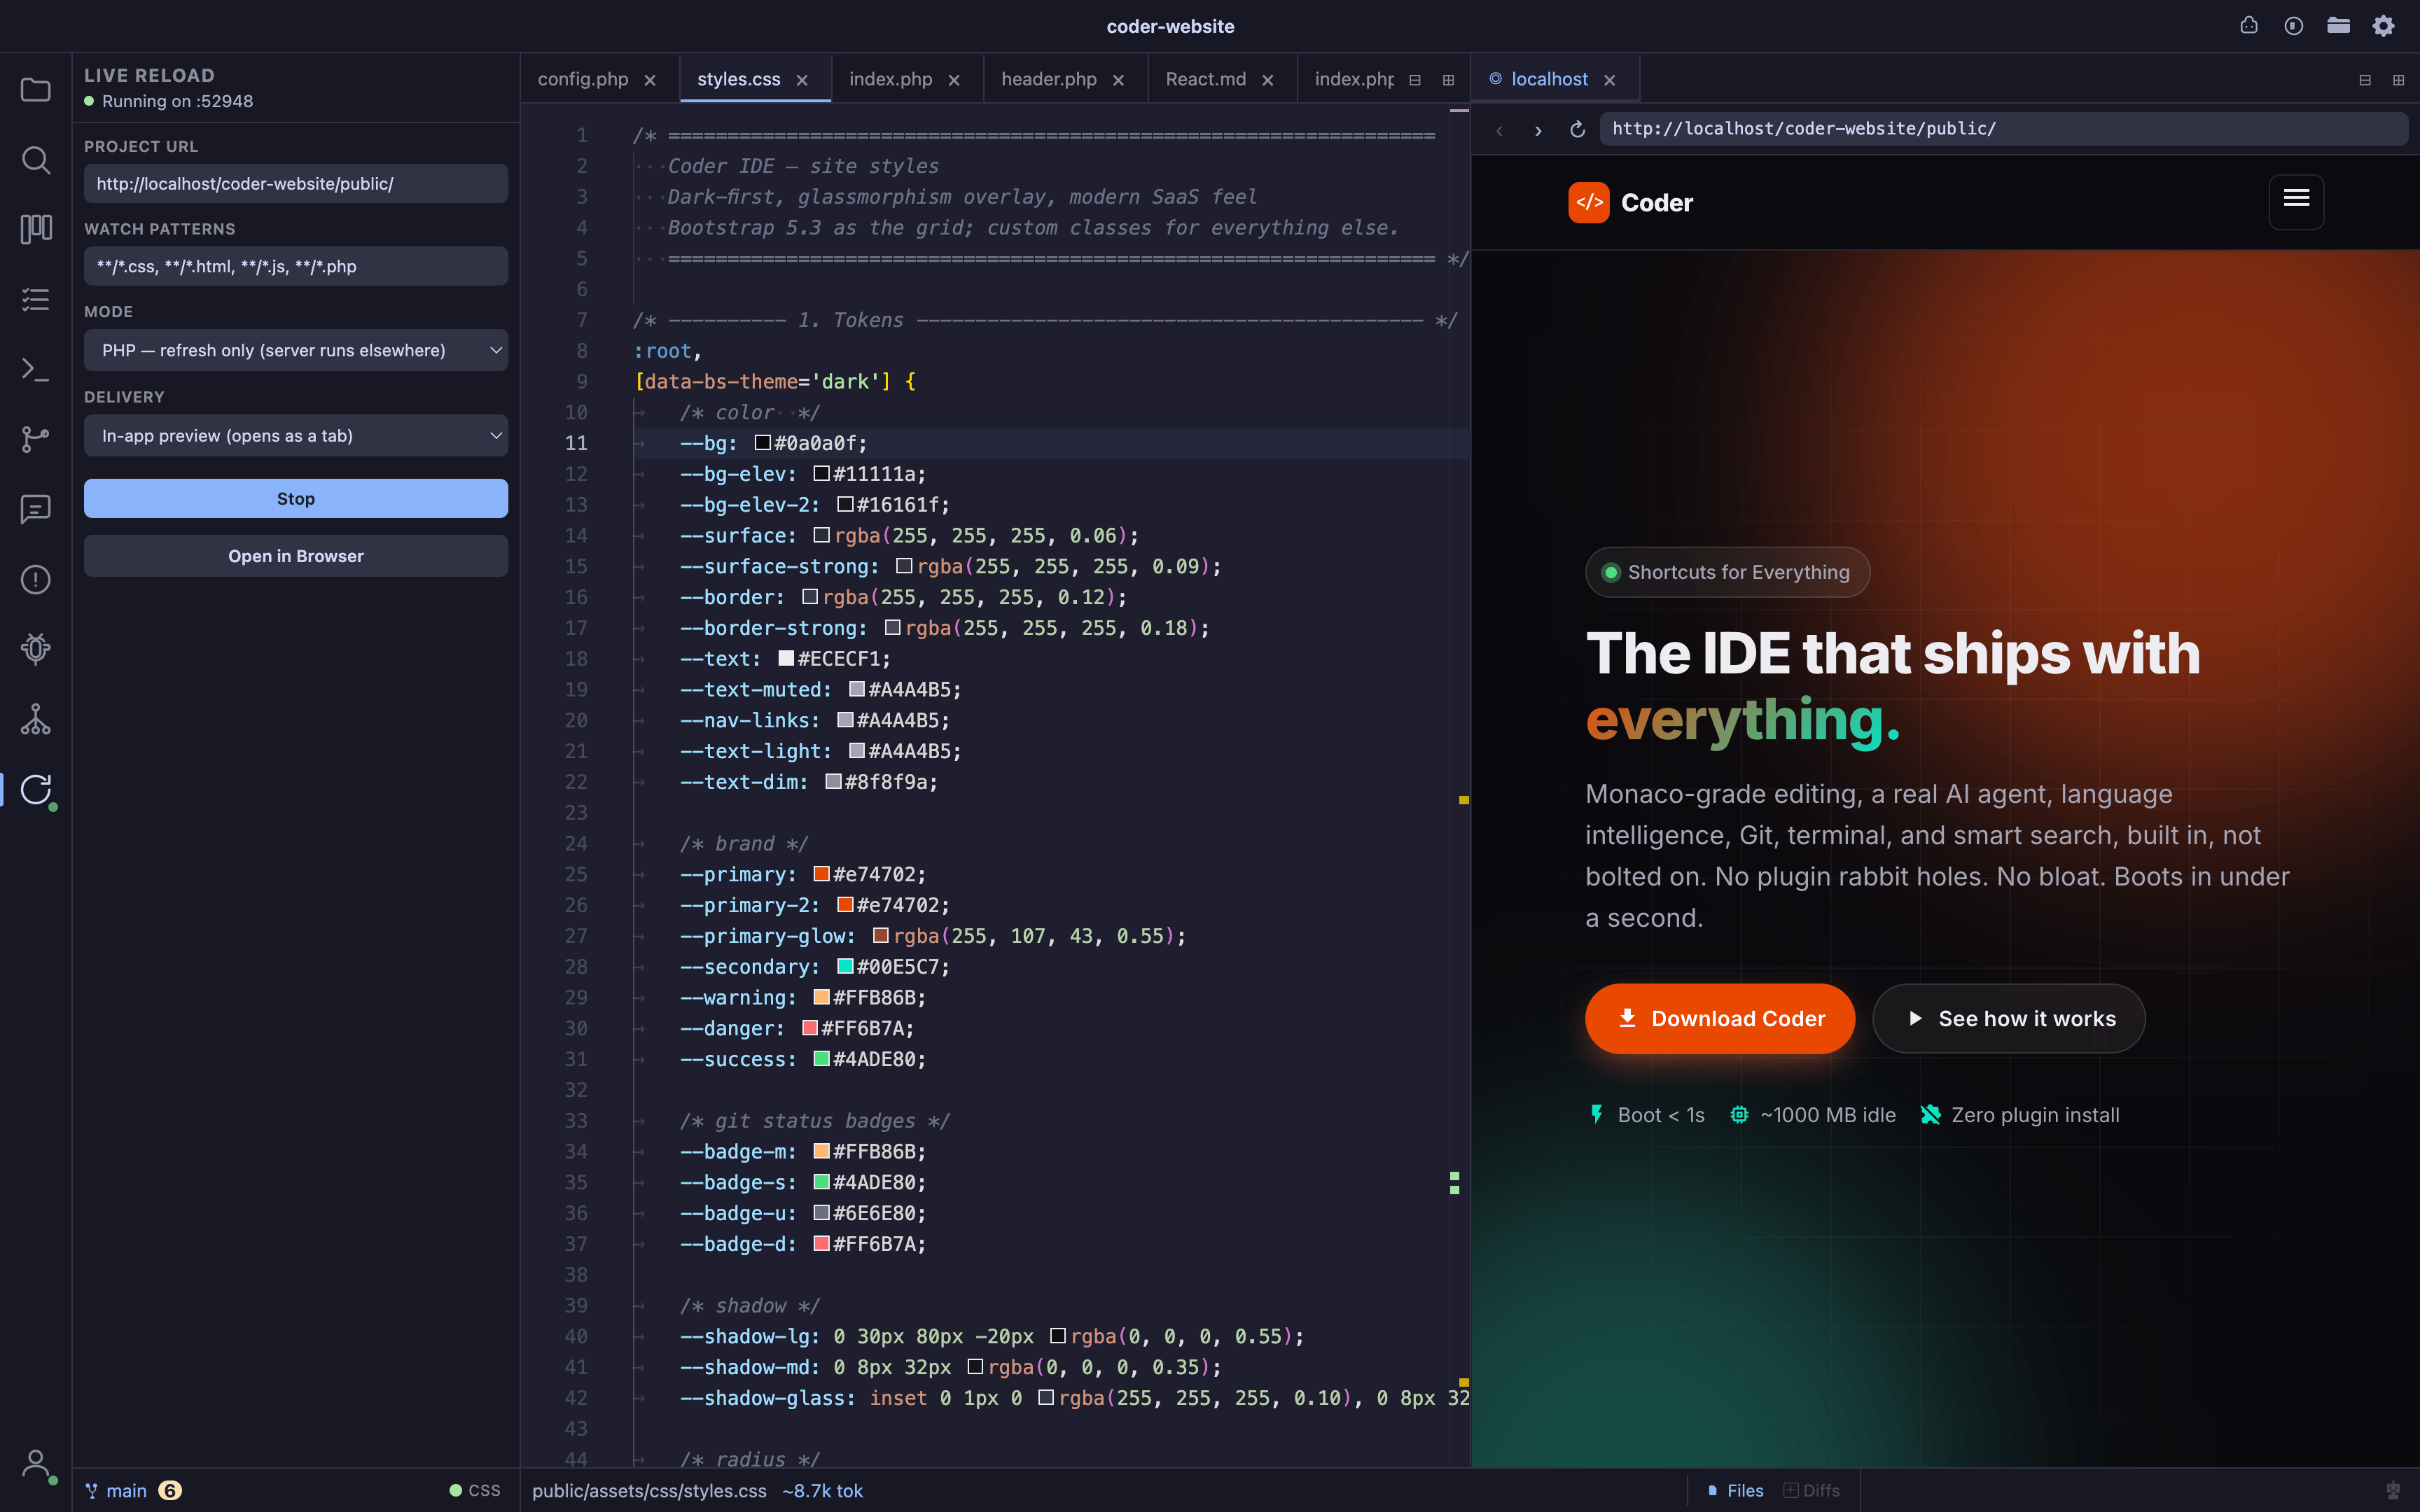This screenshot has width=2420, height=1512.
Task: Go forward in the preview browser
Action: pyautogui.click(x=1538, y=130)
